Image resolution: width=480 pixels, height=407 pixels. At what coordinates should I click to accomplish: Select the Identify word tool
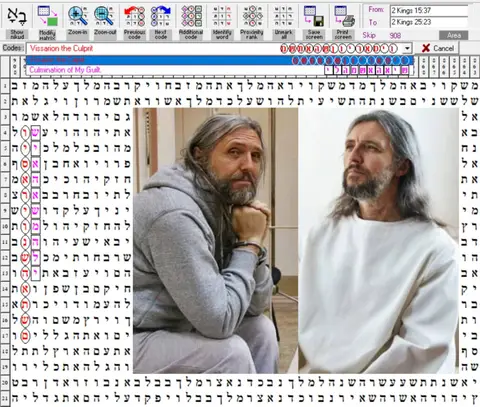pyautogui.click(x=222, y=16)
